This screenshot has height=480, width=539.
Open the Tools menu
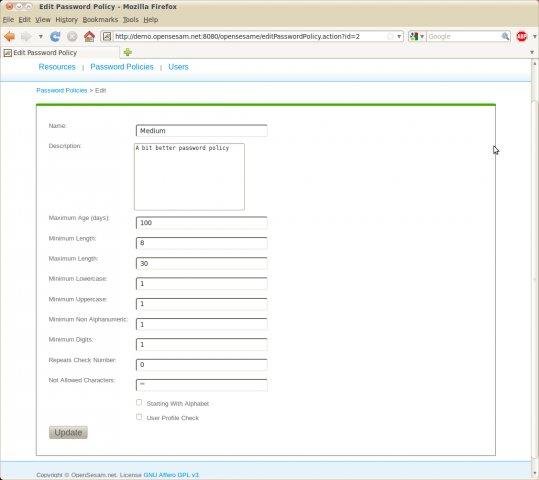tap(131, 20)
